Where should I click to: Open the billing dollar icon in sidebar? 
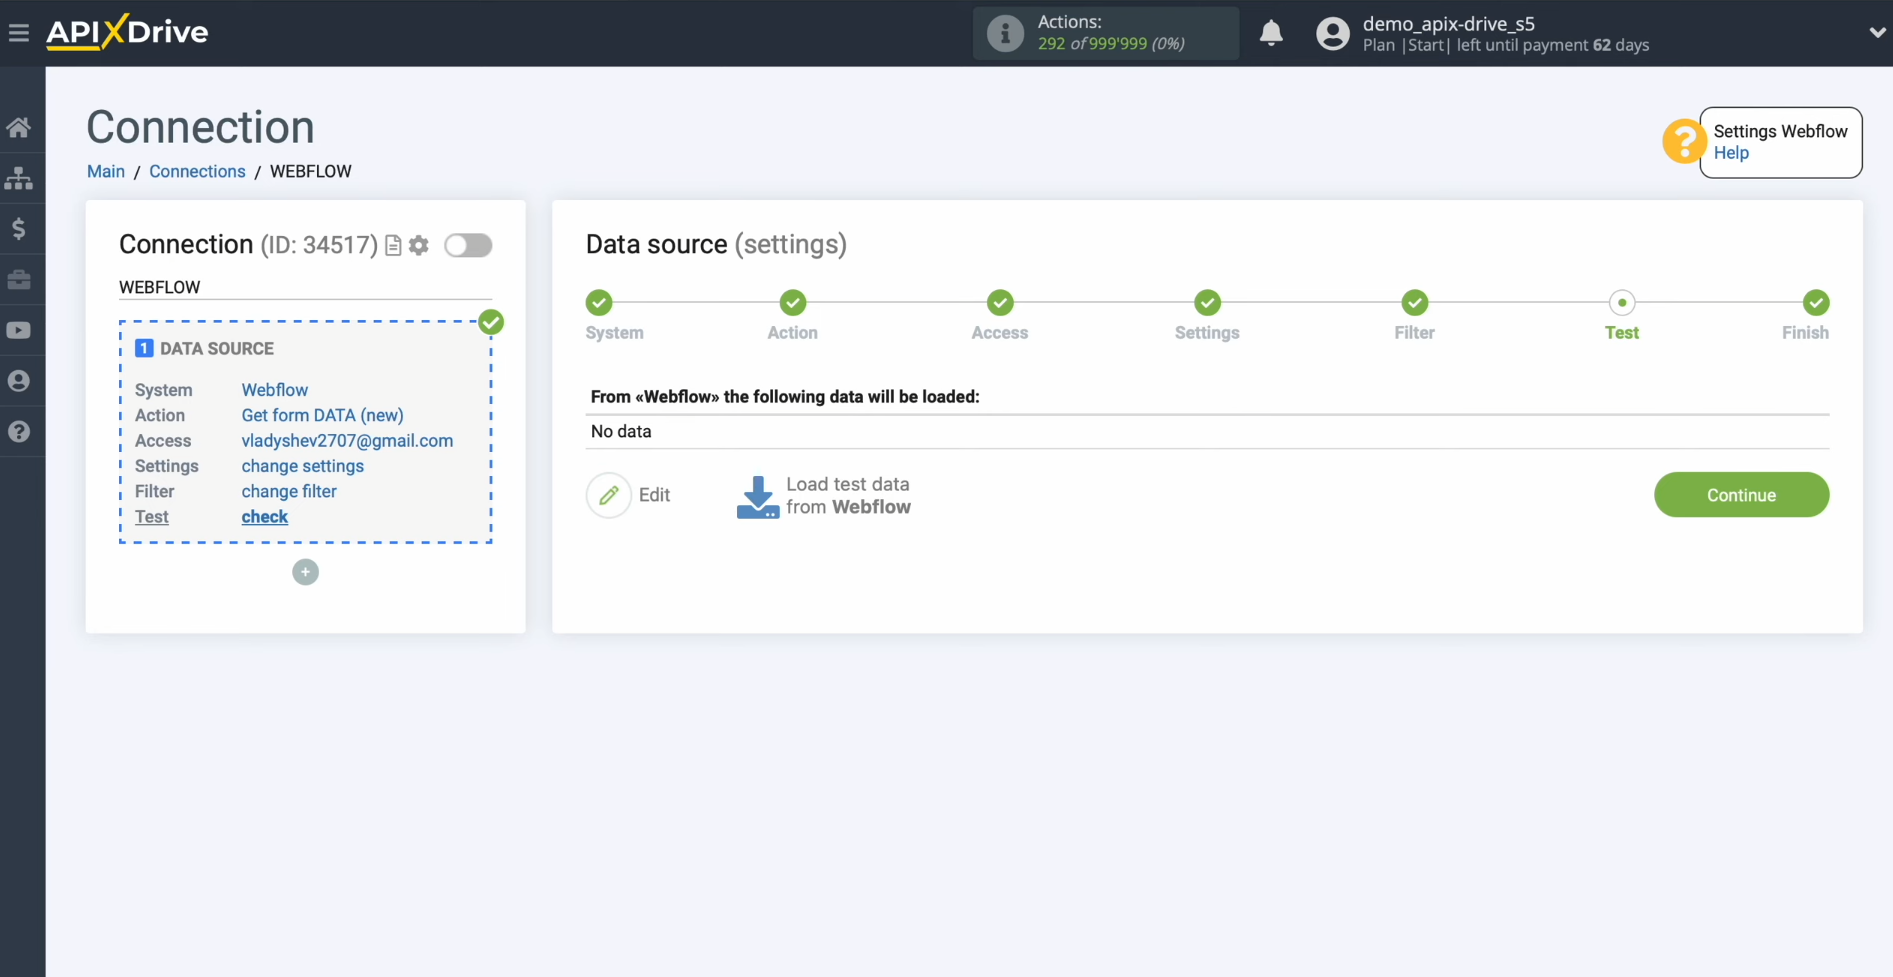20,229
